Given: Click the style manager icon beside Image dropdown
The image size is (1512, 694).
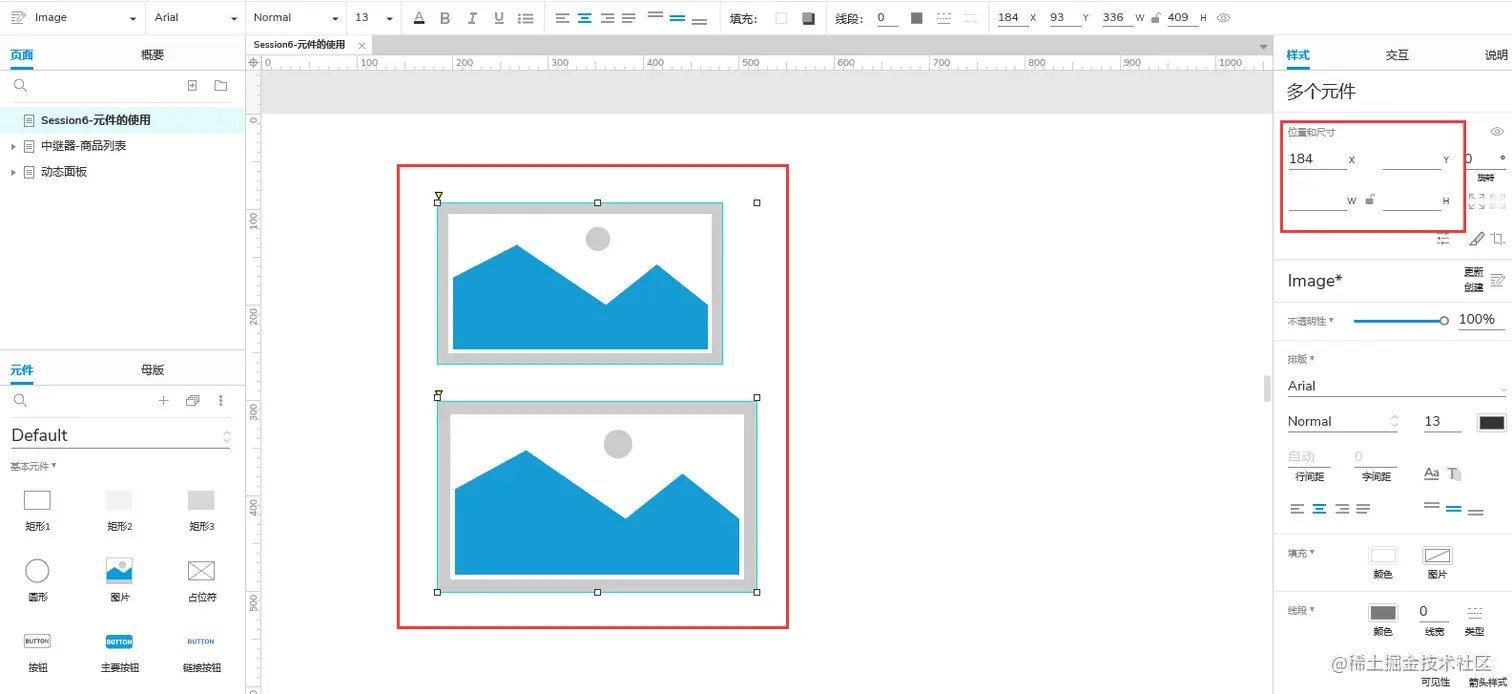Looking at the screenshot, I should (x=17, y=18).
